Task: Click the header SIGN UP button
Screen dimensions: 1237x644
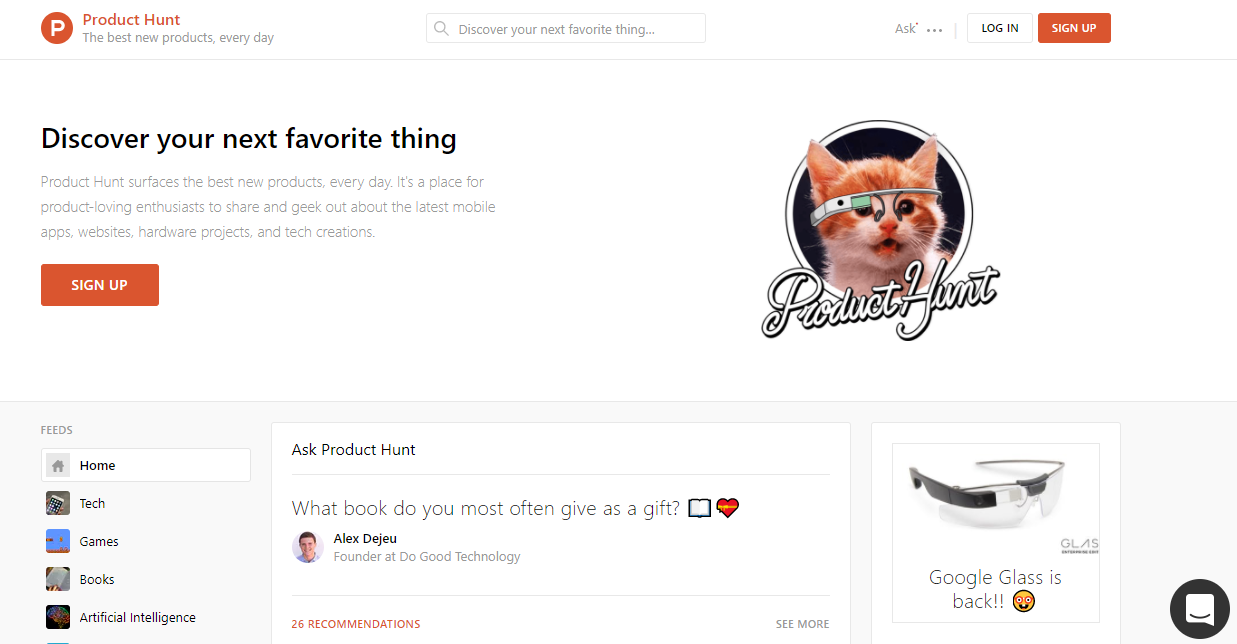Action: pos(1074,28)
